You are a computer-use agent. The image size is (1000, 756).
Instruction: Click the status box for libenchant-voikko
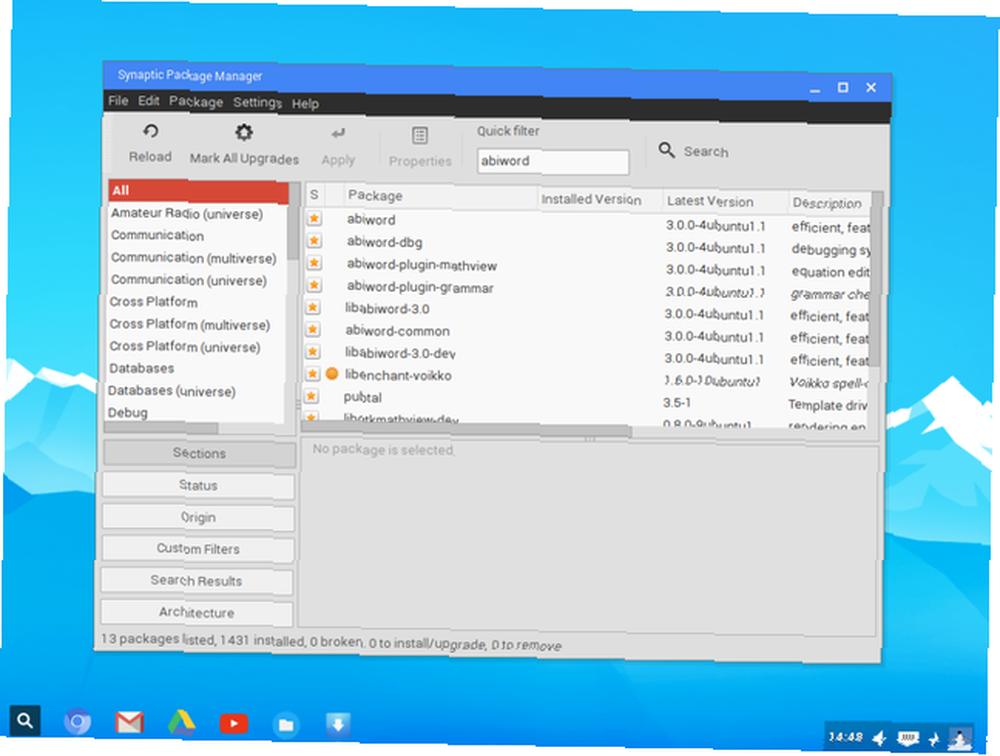[312, 374]
